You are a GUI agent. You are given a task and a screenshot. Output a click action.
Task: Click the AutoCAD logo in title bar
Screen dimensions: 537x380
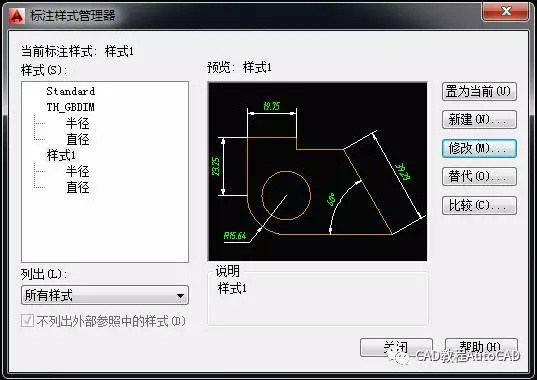click(17, 16)
